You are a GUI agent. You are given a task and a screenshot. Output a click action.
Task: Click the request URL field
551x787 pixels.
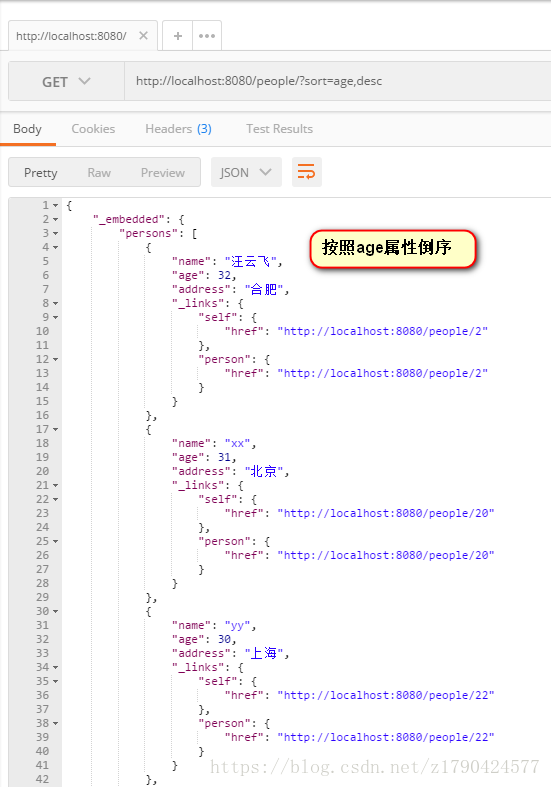coord(338,81)
